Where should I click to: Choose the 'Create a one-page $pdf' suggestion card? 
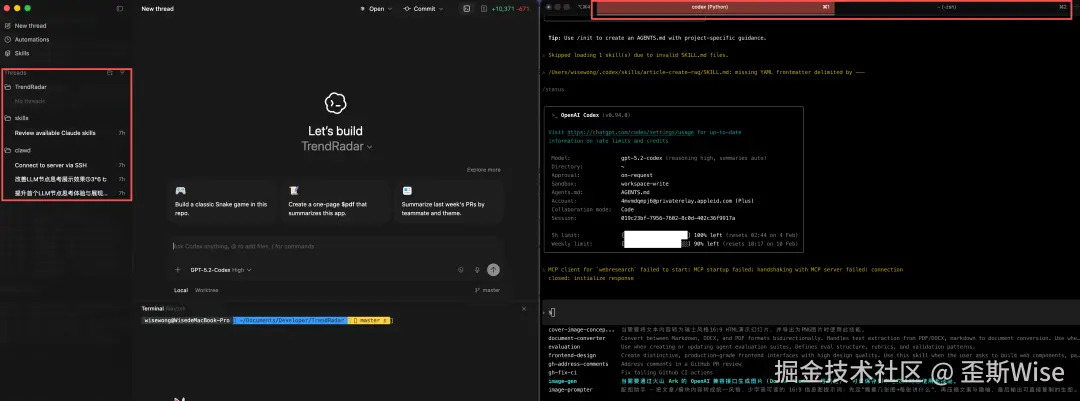pyautogui.click(x=335, y=201)
